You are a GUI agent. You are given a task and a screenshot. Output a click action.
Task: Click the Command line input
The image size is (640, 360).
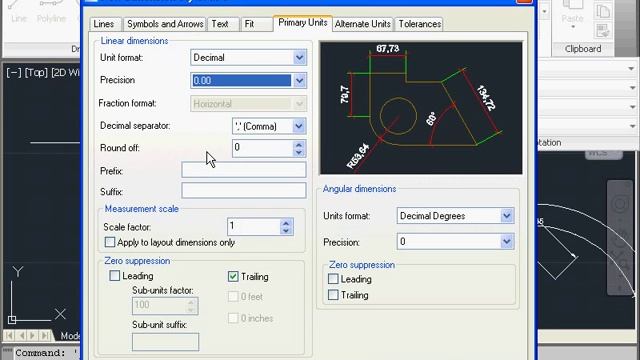[47, 353]
